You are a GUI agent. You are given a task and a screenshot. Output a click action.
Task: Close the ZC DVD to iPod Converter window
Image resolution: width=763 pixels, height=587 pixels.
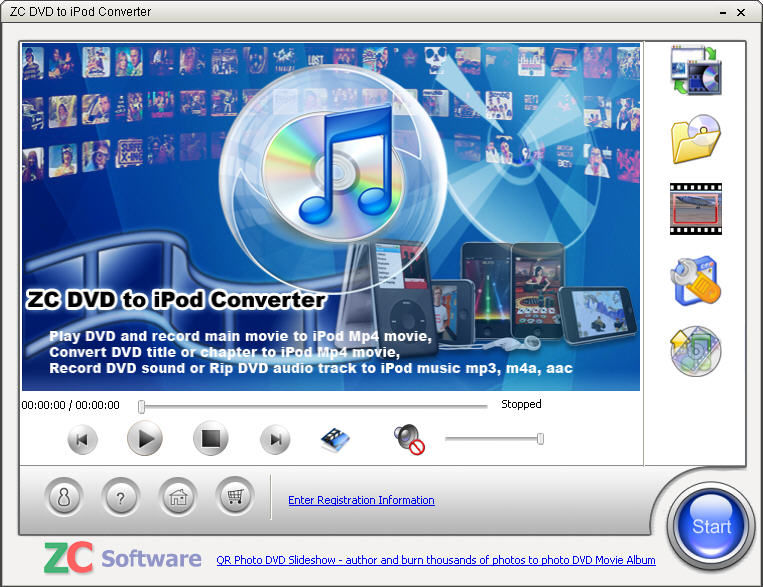(741, 13)
